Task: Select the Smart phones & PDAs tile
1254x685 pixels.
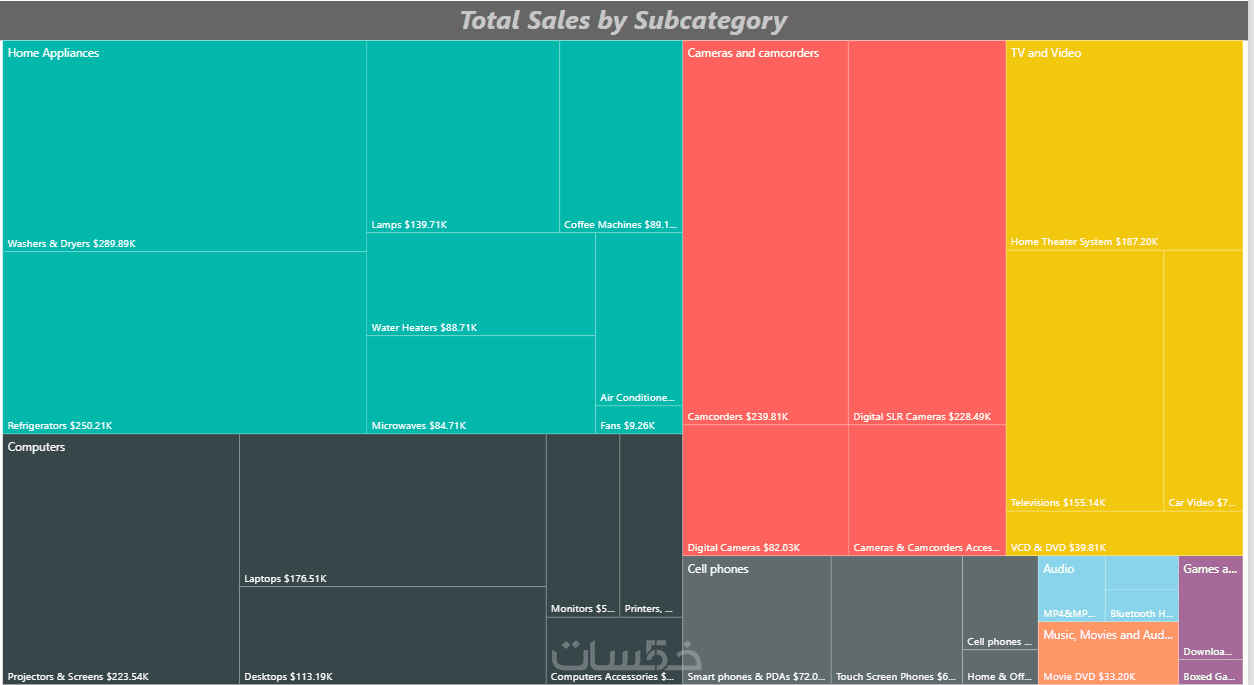Action: coord(756,620)
